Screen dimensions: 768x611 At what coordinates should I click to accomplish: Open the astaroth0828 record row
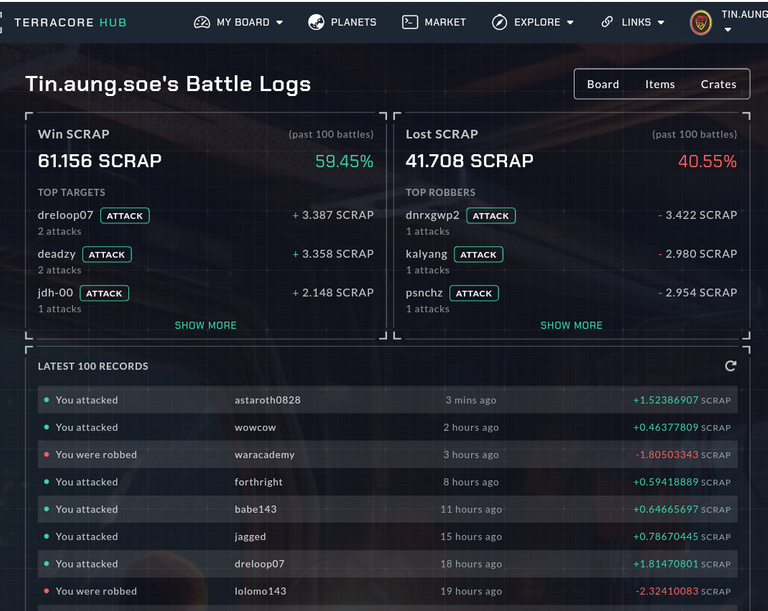click(x=387, y=400)
